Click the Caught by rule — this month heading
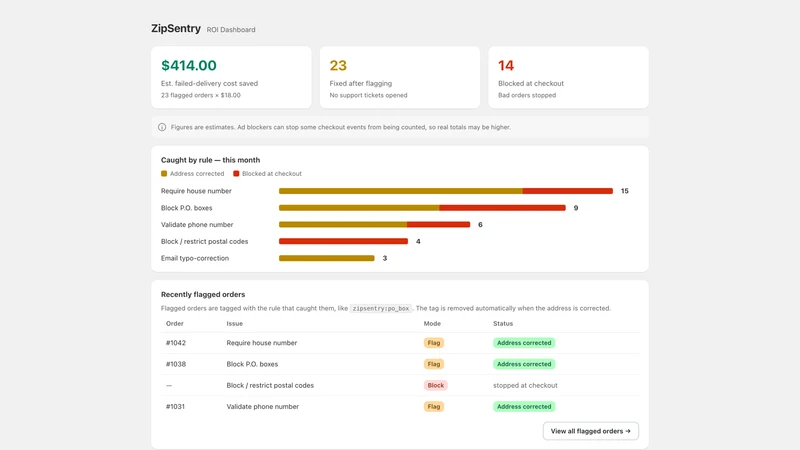This screenshot has width=800, height=450. 210,160
